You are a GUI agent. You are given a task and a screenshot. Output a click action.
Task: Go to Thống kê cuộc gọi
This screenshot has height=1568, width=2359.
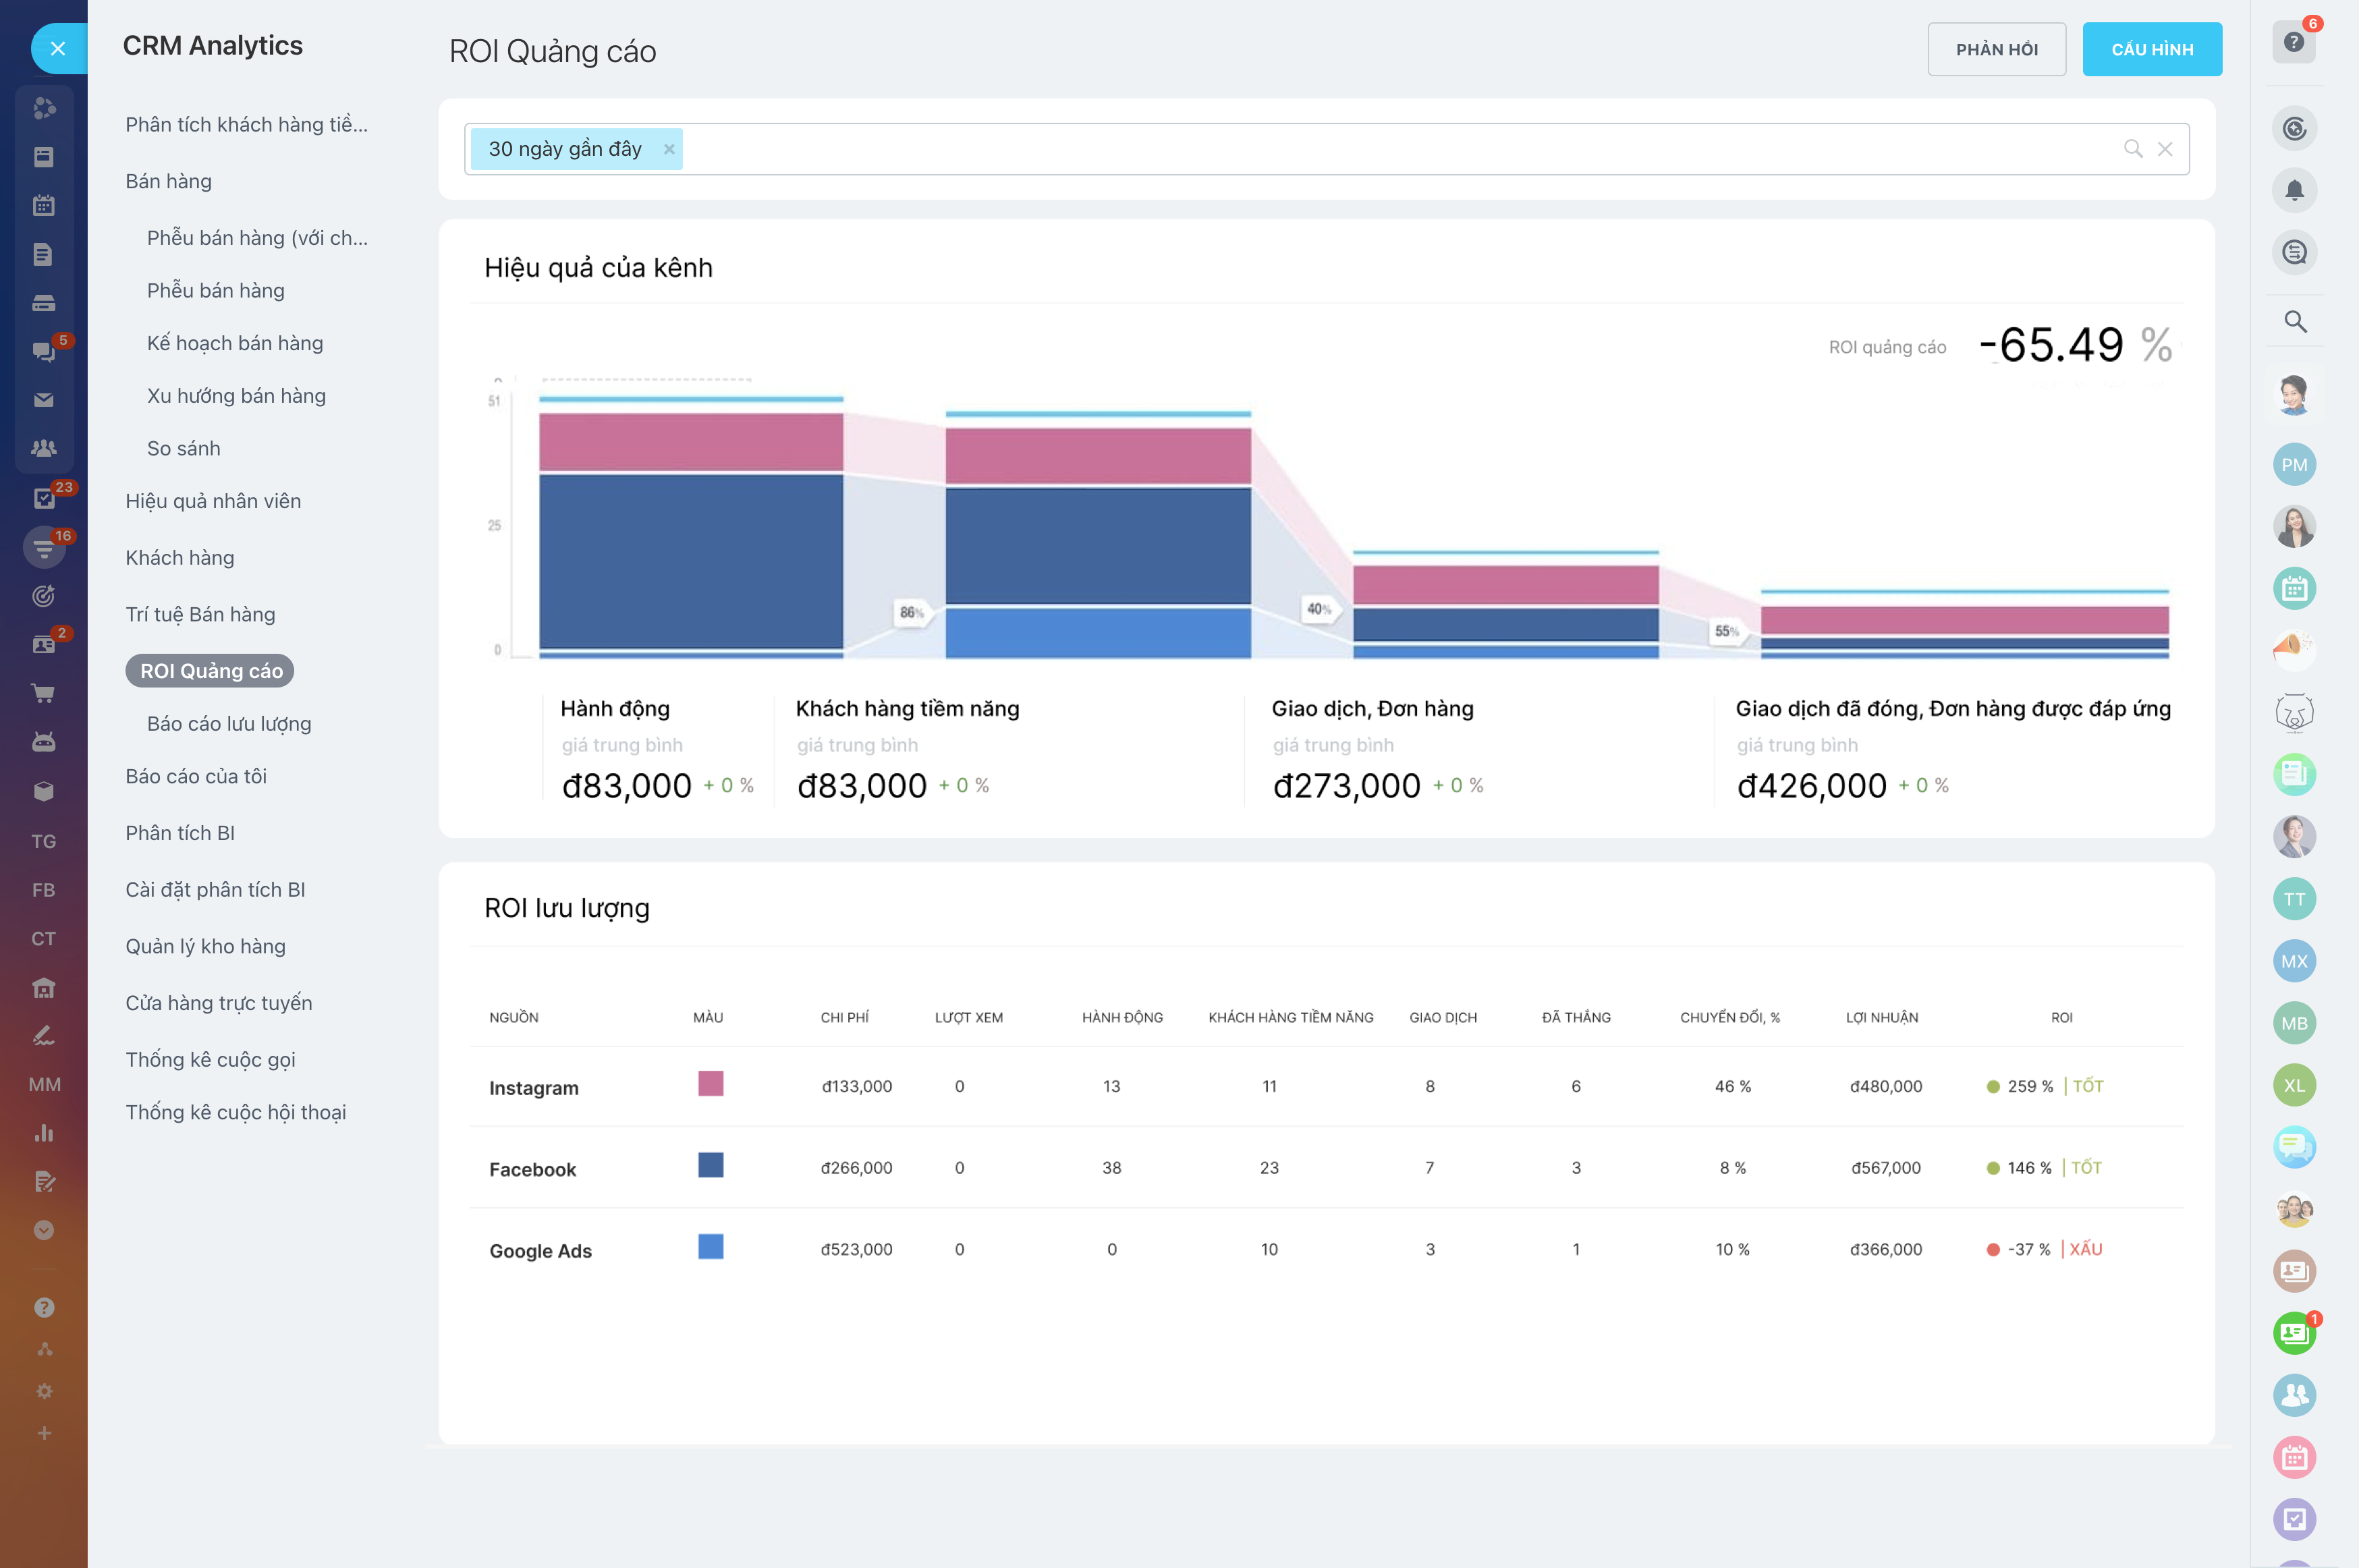coord(210,1059)
